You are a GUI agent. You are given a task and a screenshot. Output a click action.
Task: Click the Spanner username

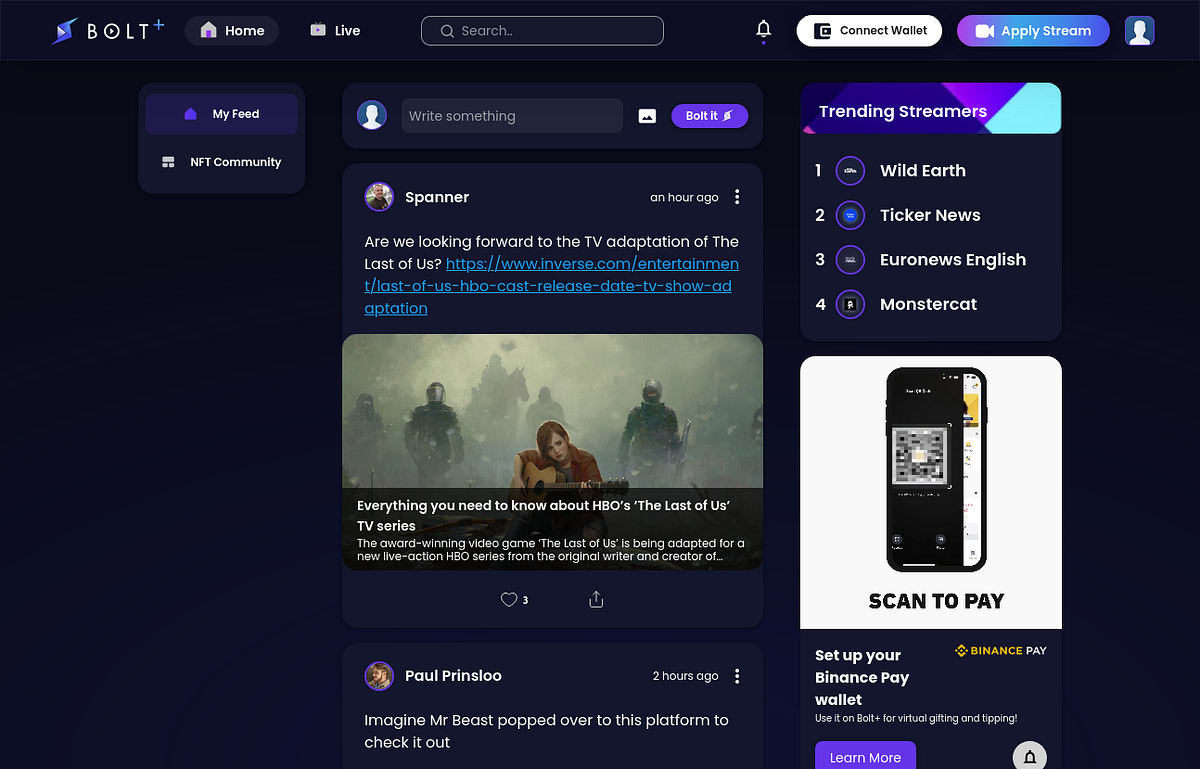click(437, 197)
